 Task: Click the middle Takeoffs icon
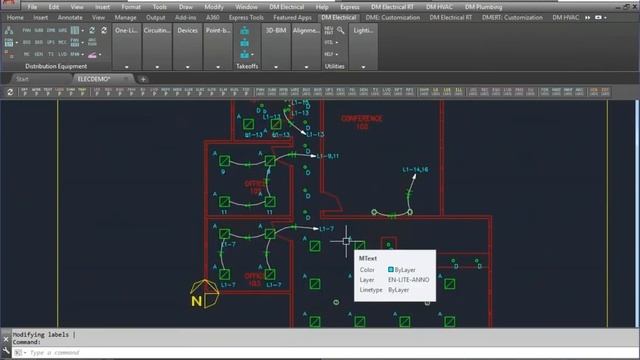pos(244,42)
